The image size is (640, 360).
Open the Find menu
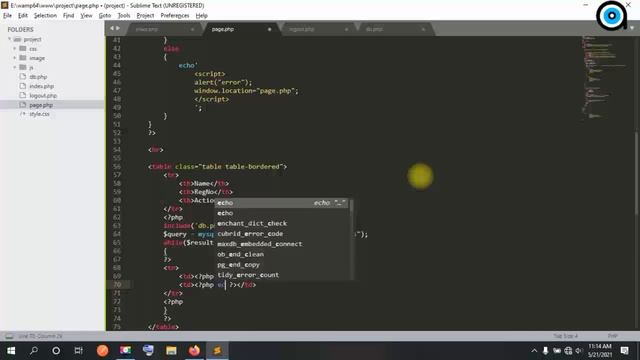tap(68, 16)
